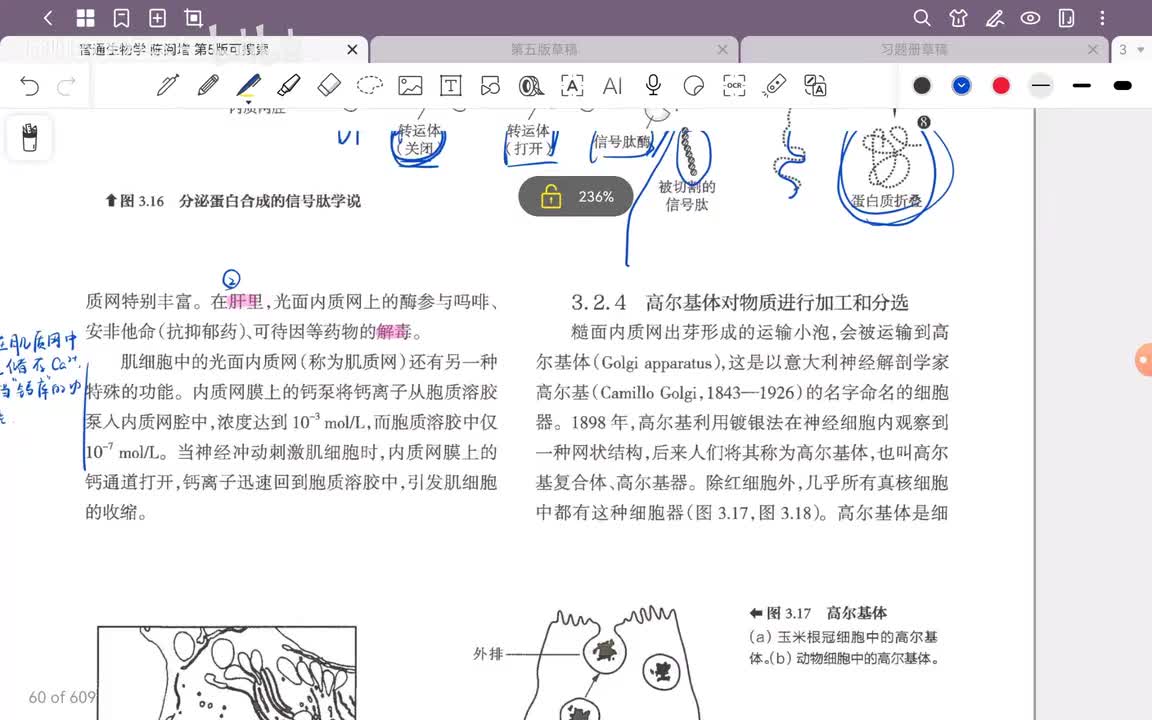Toggle the zoom lock at 236%
Image resolution: width=1152 pixels, height=720 pixels.
(551, 197)
